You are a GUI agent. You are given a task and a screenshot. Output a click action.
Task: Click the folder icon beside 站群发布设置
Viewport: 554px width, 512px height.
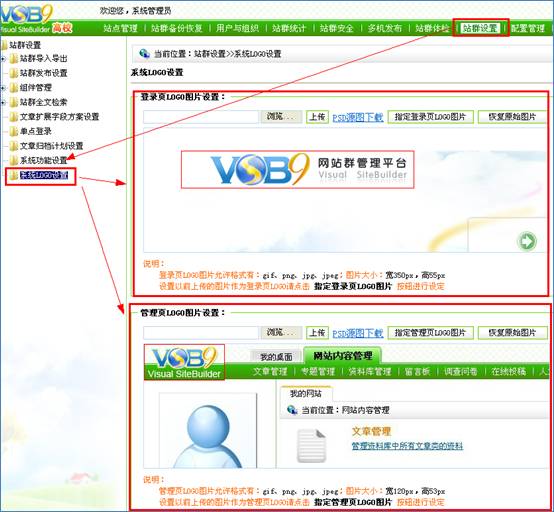click(x=13, y=73)
